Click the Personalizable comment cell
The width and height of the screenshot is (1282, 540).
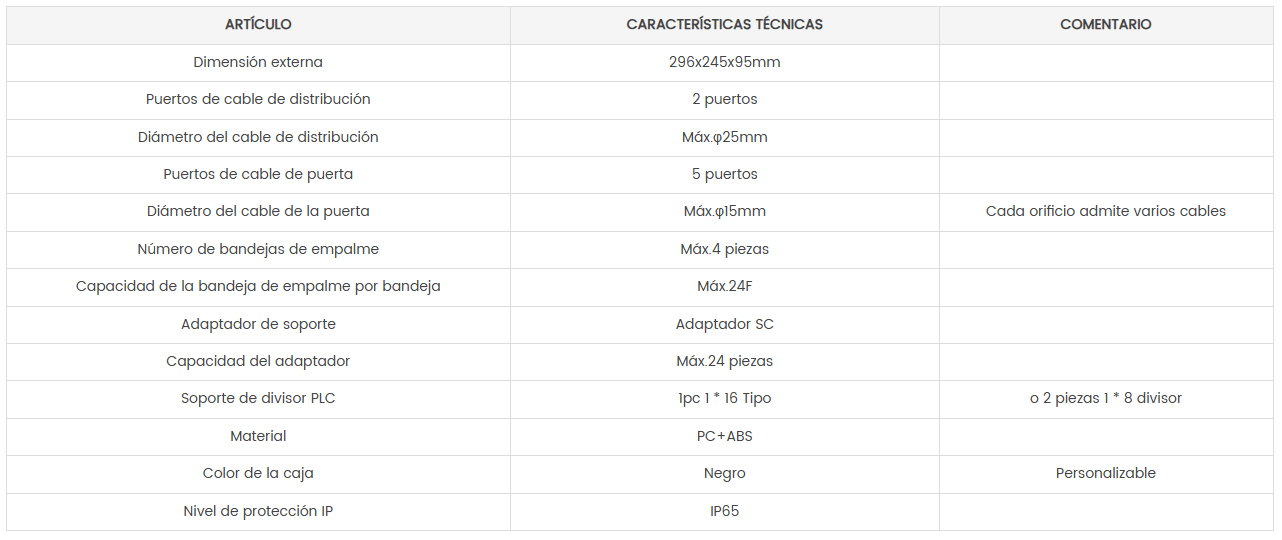(x=1106, y=473)
